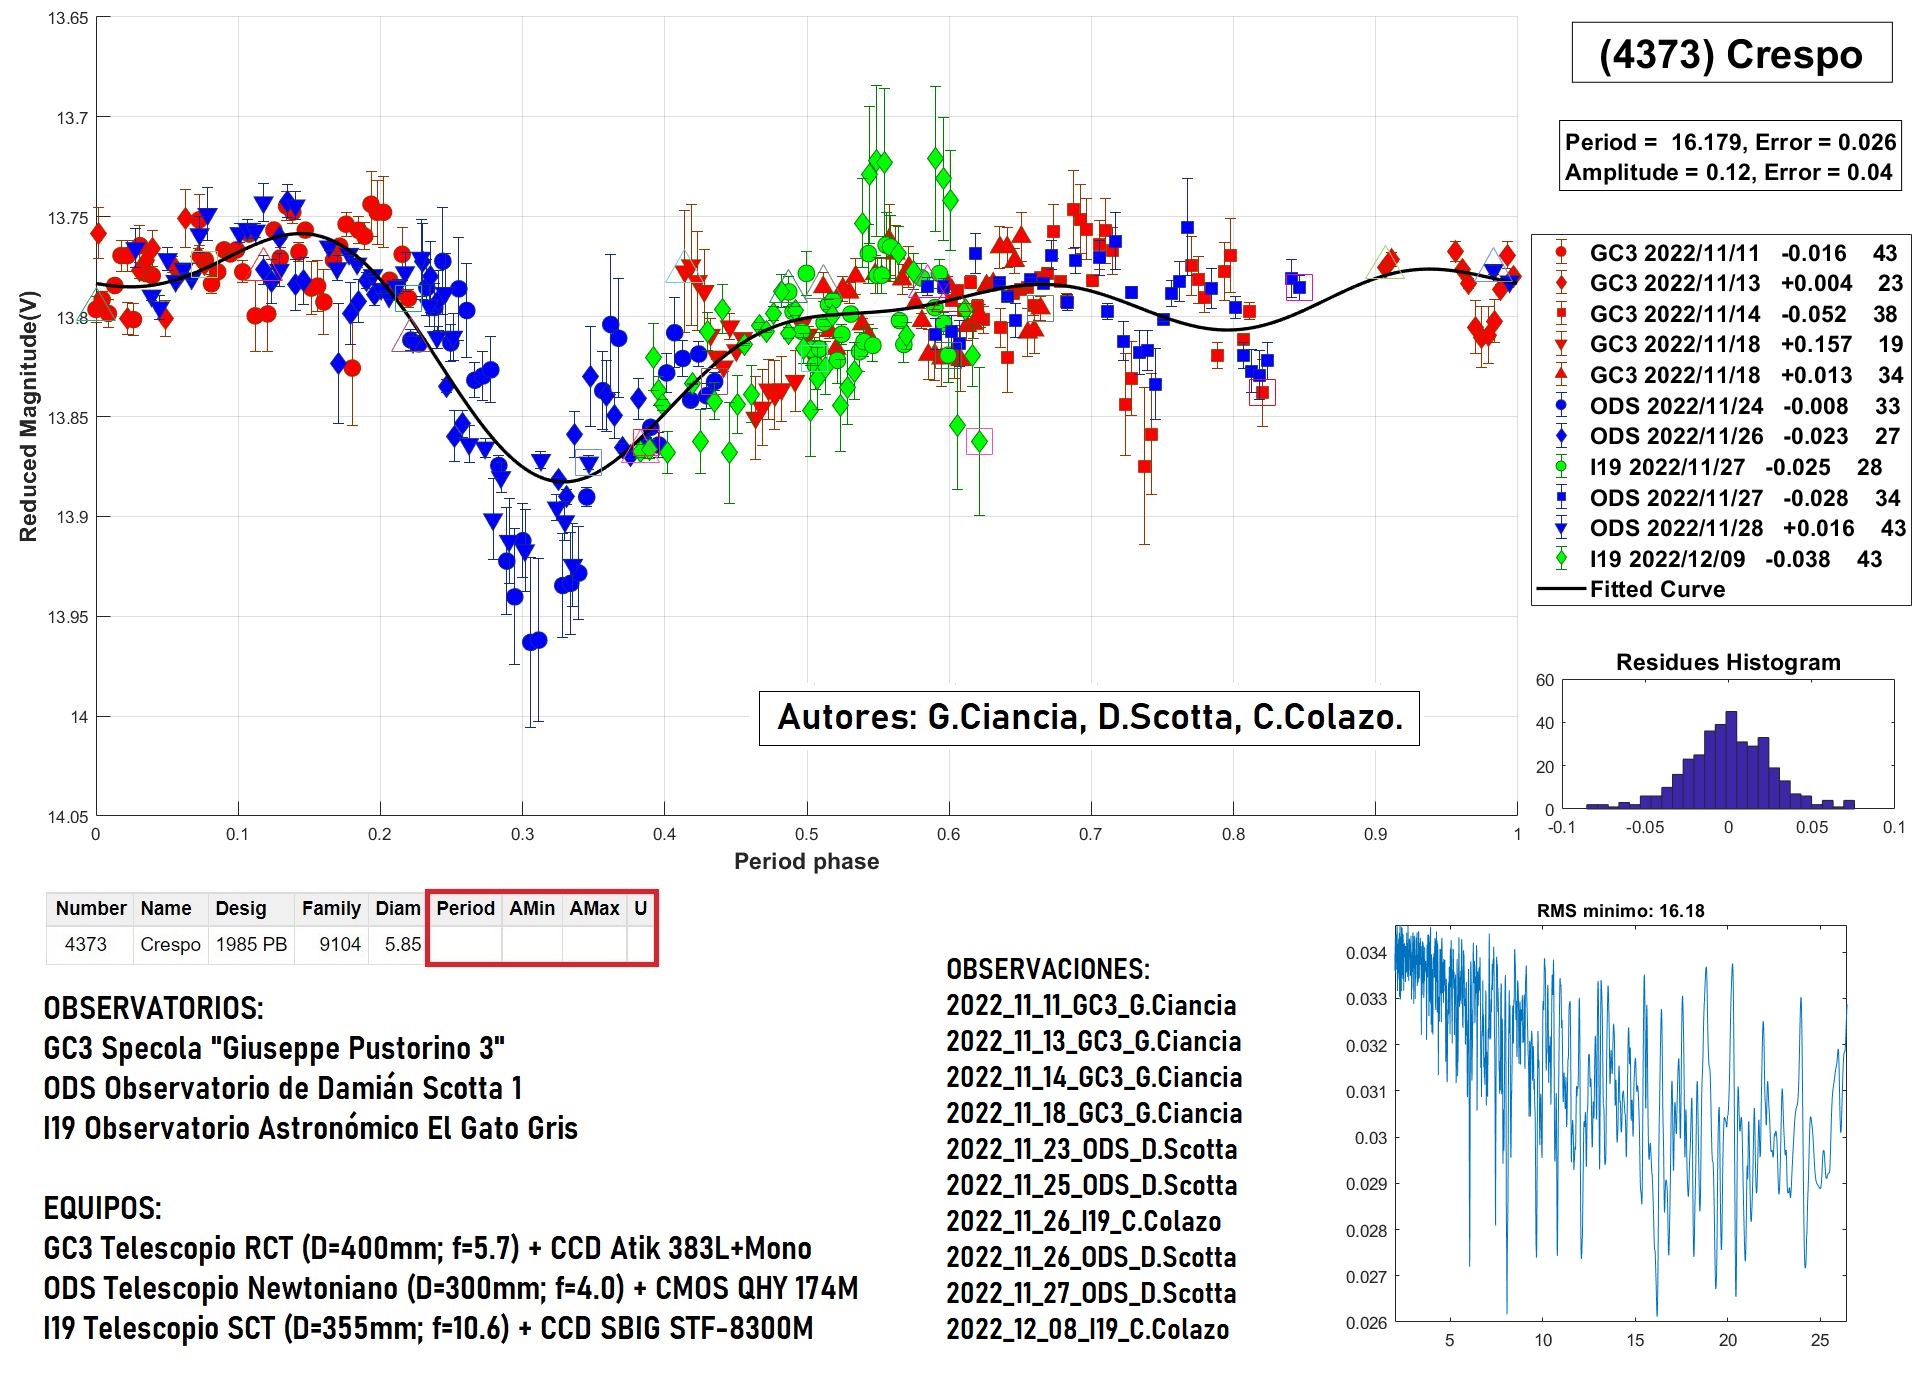Screen dimensions: 1930x1384
Task: Click I19 Observatorio Astronómico El Gato Gris line
Action: (311, 1128)
